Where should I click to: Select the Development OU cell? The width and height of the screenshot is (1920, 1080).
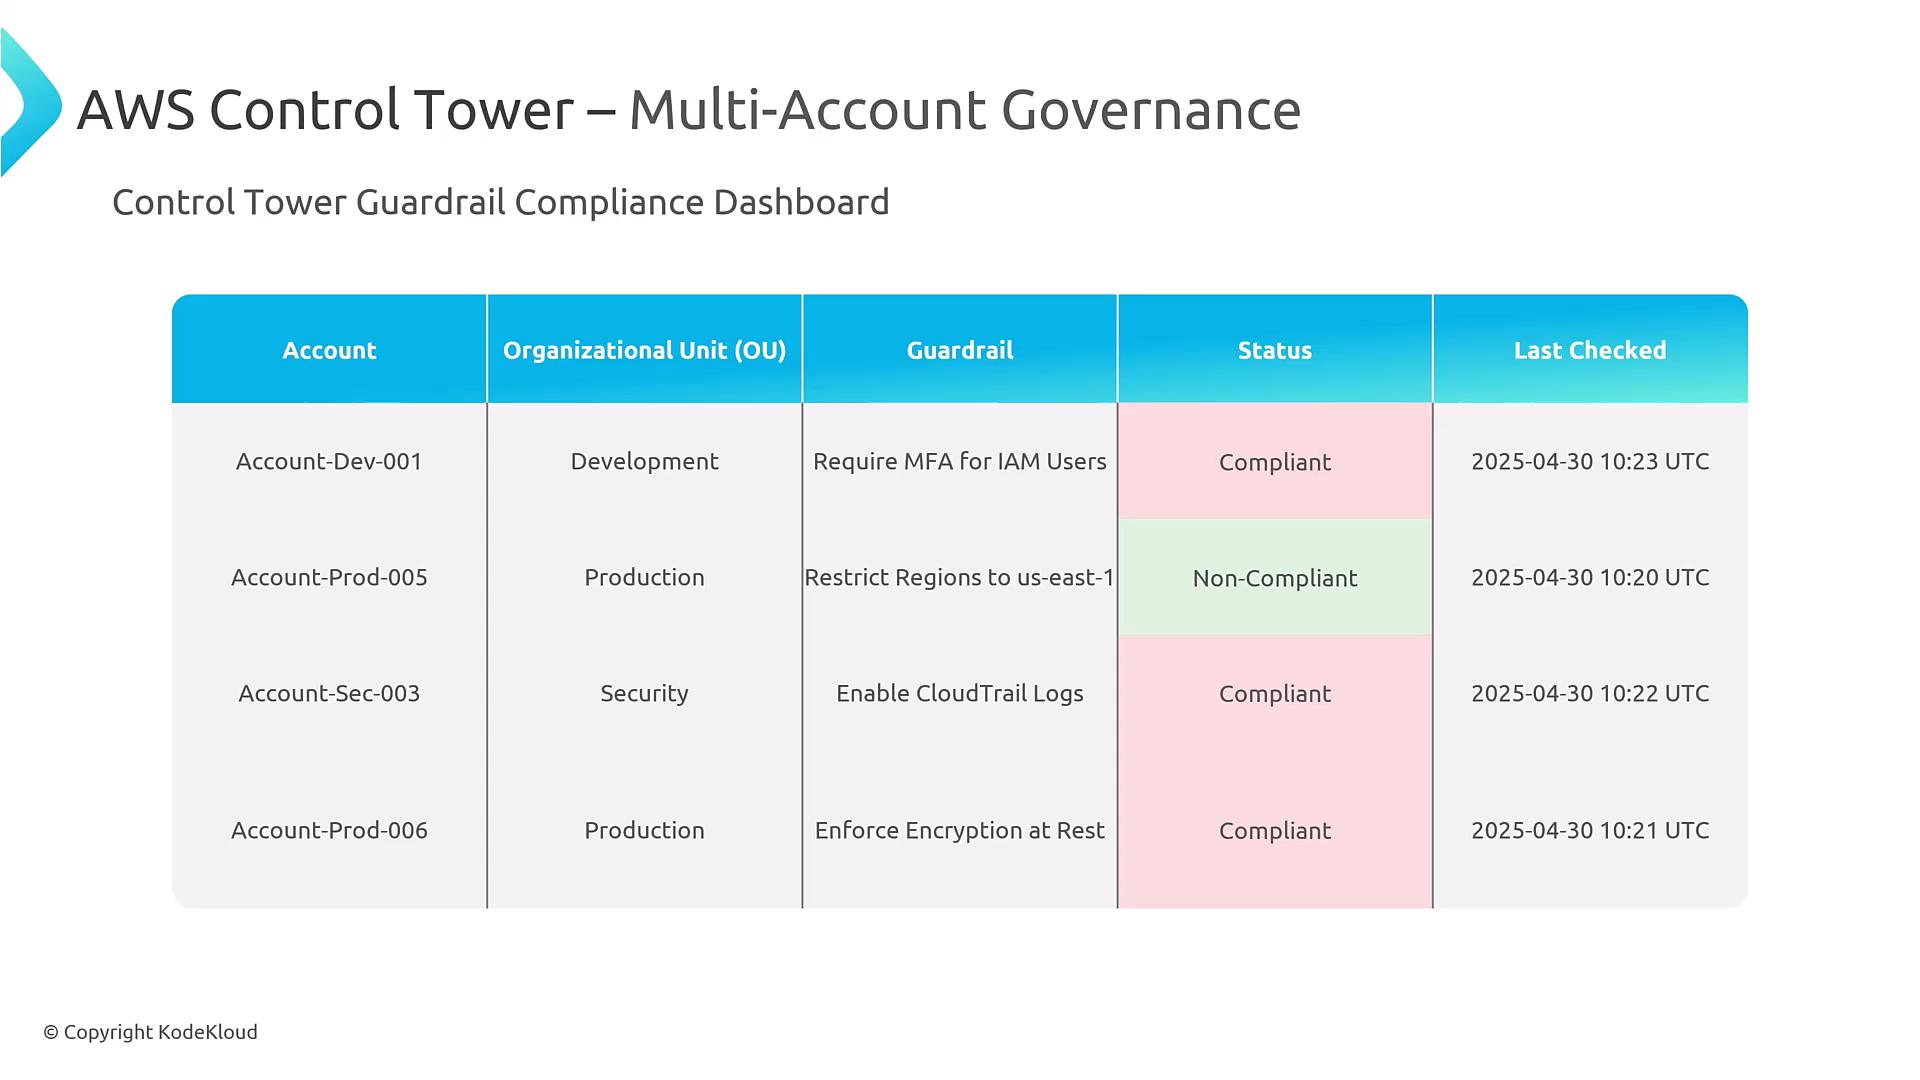644,461
